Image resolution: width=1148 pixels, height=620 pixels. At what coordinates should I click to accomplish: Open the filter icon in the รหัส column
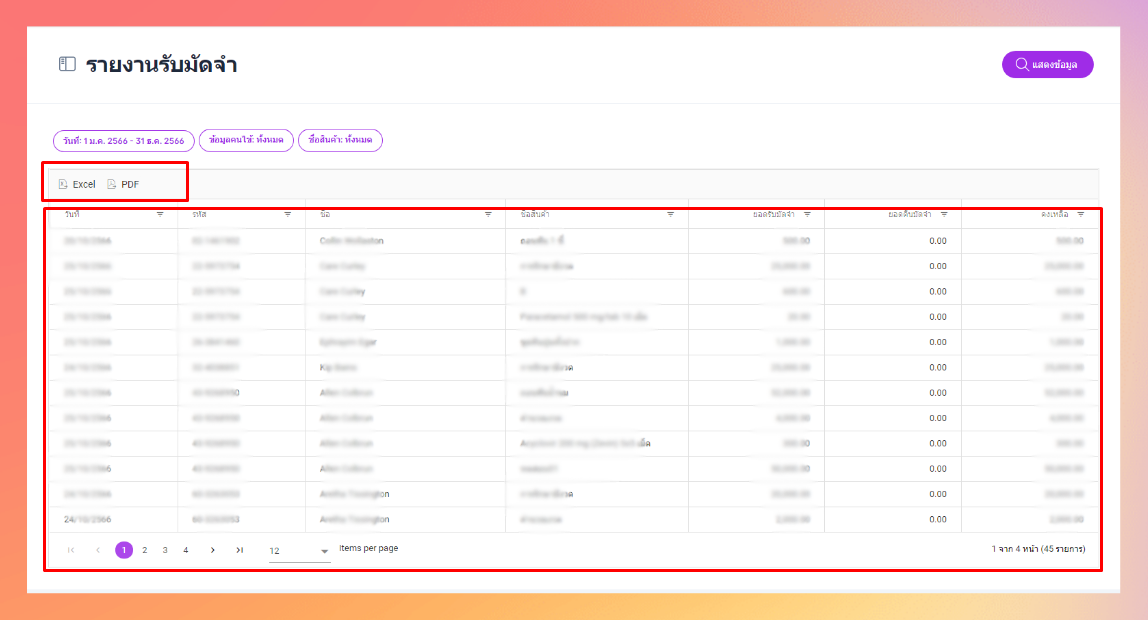pos(288,214)
